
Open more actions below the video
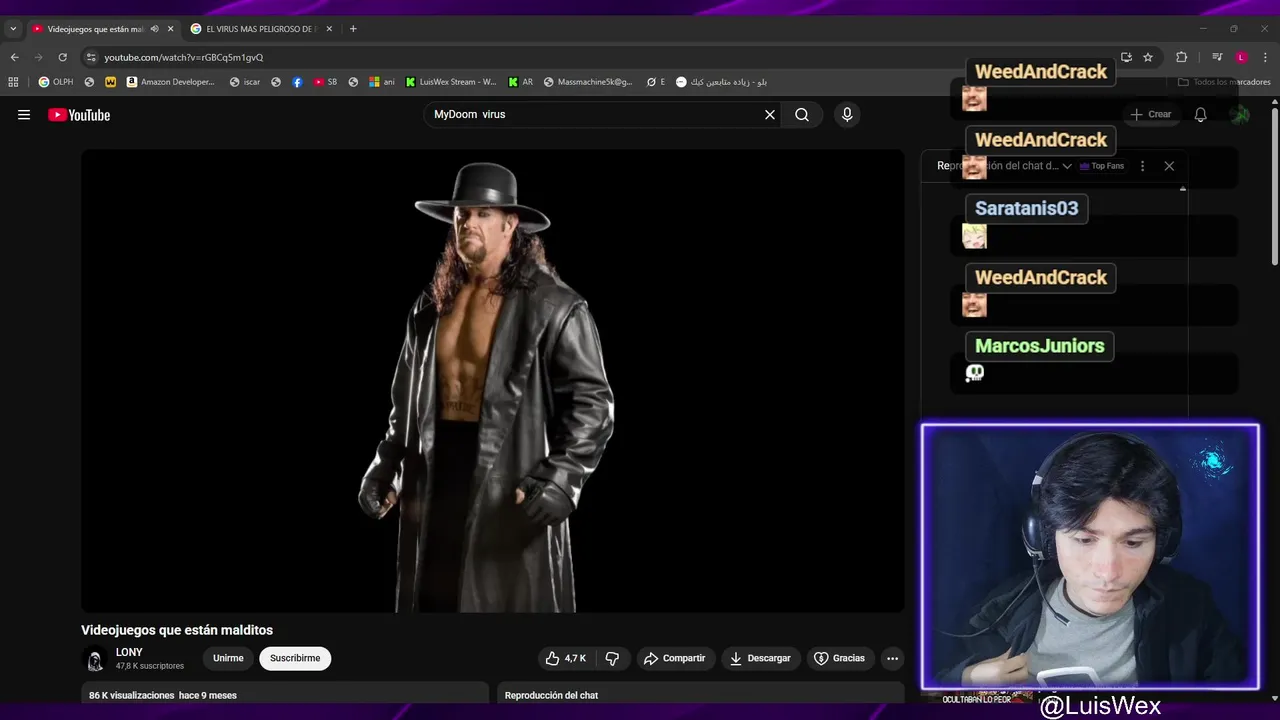tap(892, 658)
